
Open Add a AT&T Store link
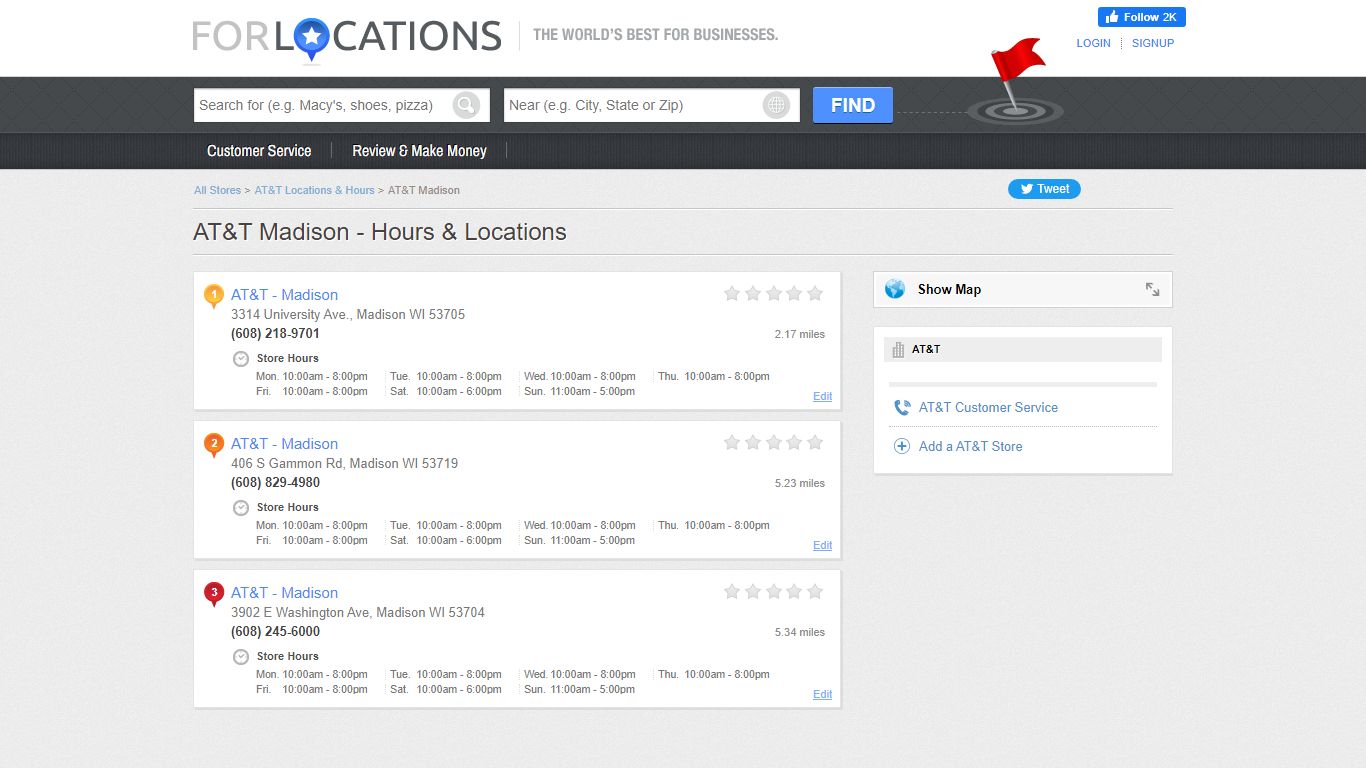[971, 447]
